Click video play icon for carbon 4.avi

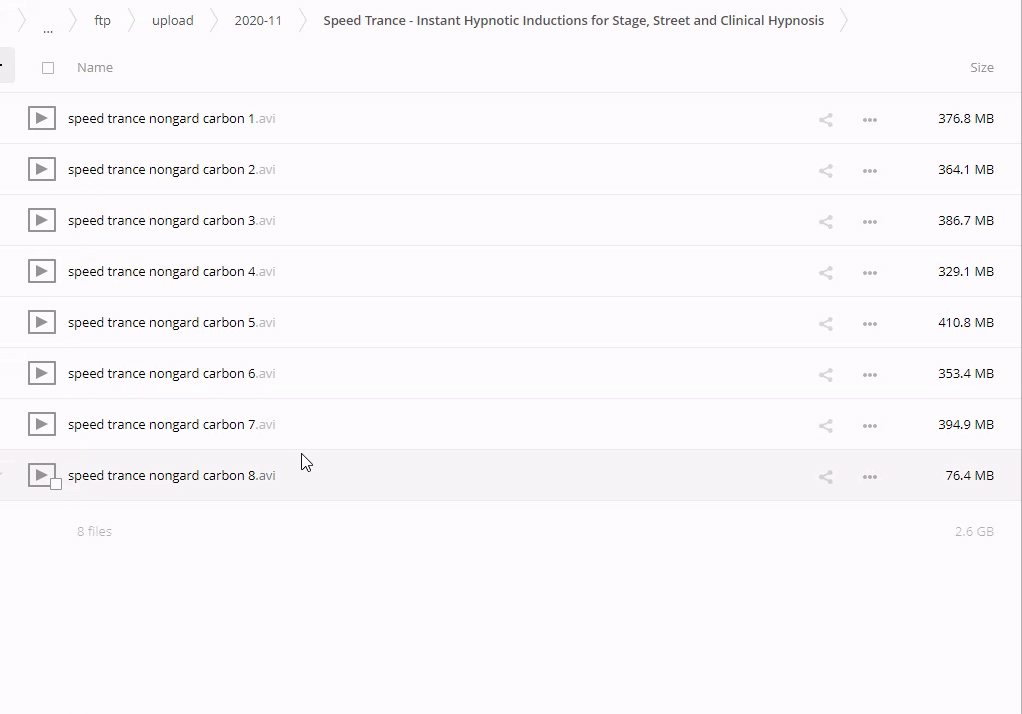coord(41,271)
